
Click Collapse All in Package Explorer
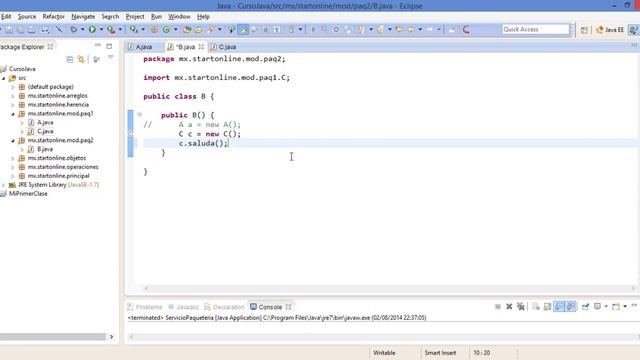[x=70, y=60]
